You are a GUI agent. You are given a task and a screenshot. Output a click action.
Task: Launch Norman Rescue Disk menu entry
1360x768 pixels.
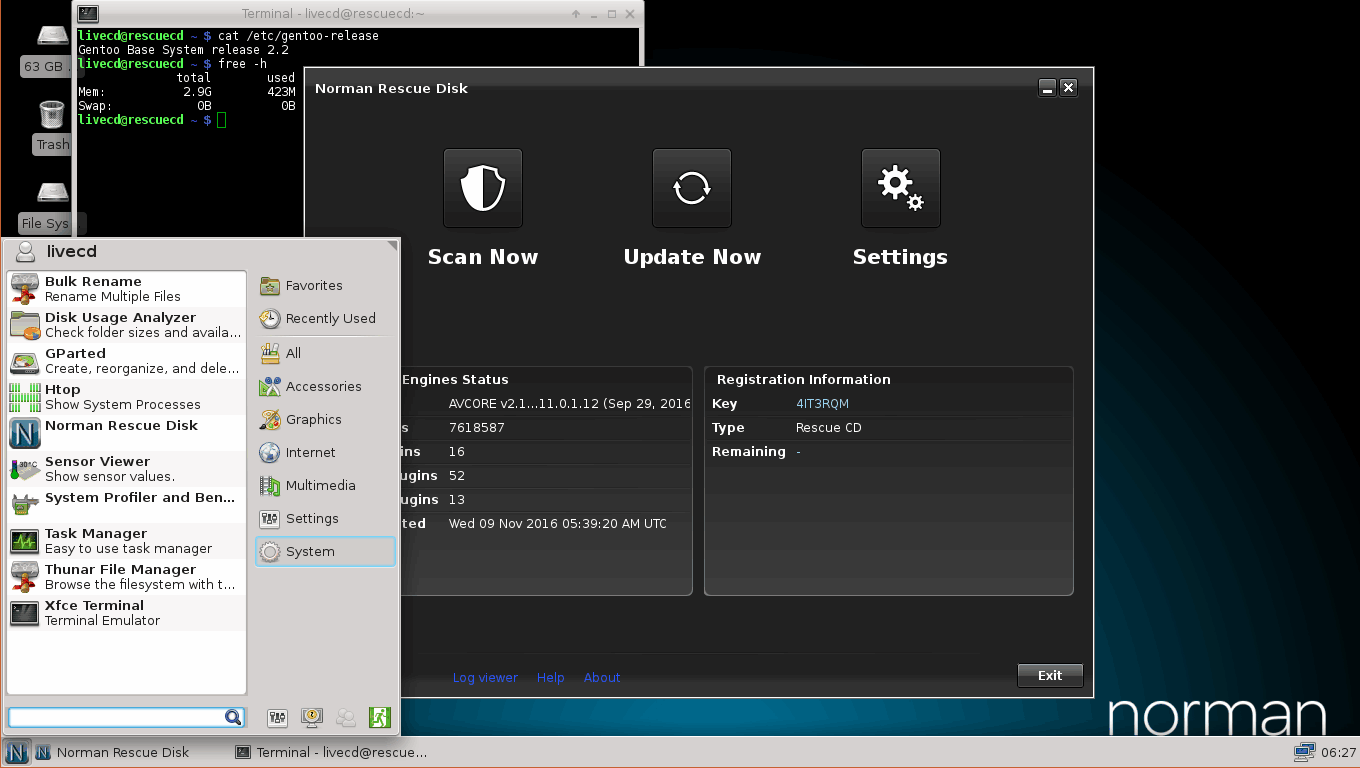[x=126, y=433]
